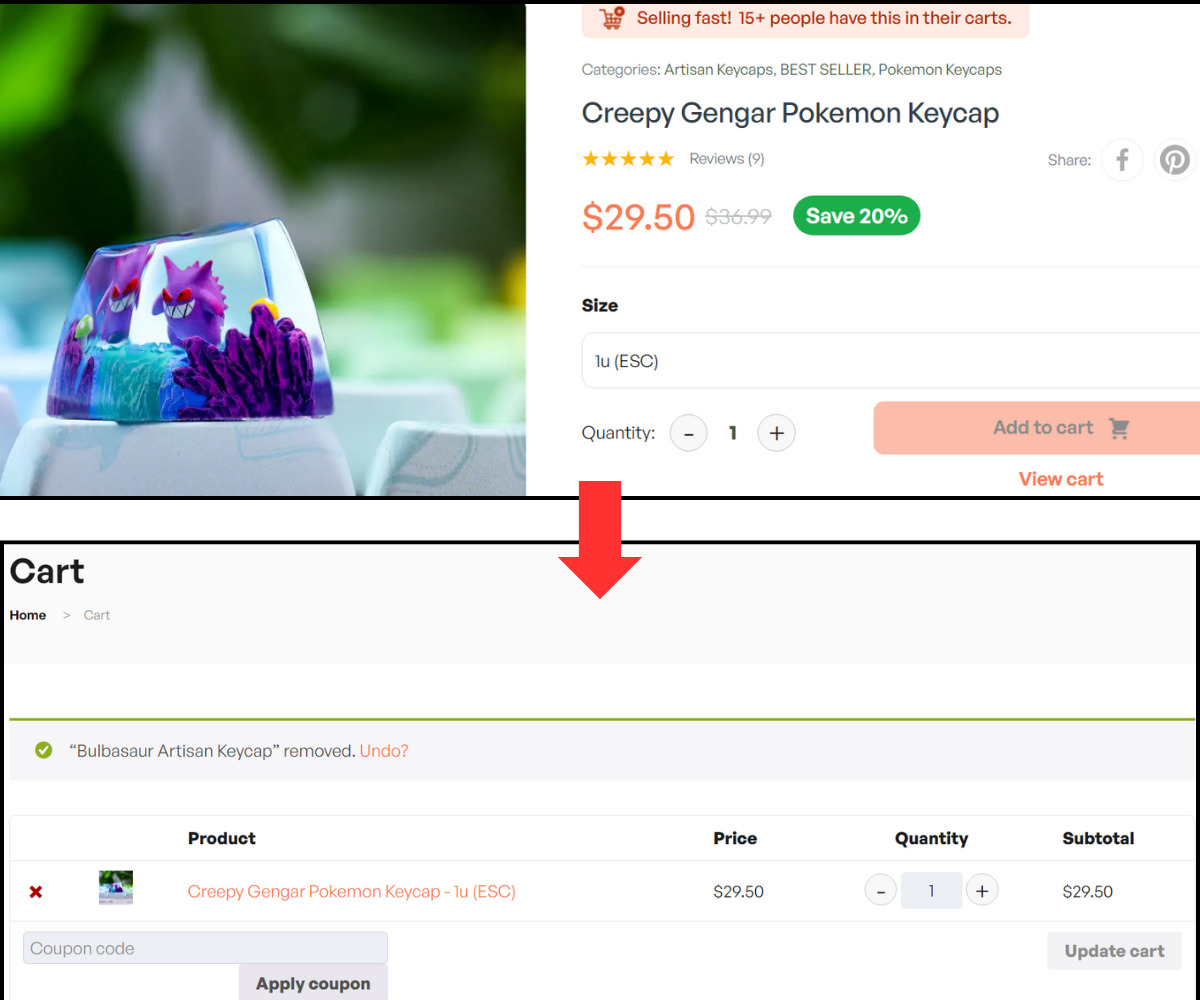Click the cart quantity field showing 1
This screenshot has height=1000, width=1200.
[931, 890]
